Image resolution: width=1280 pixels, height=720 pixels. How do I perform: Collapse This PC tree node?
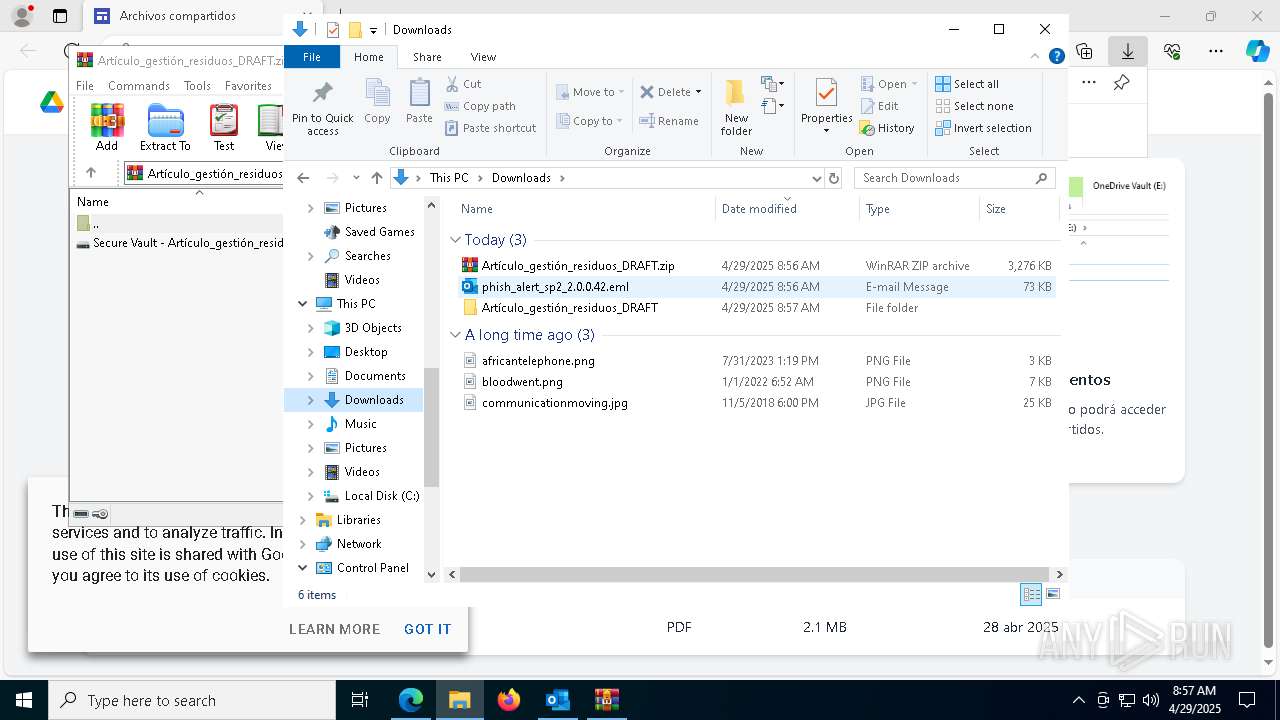[303, 304]
